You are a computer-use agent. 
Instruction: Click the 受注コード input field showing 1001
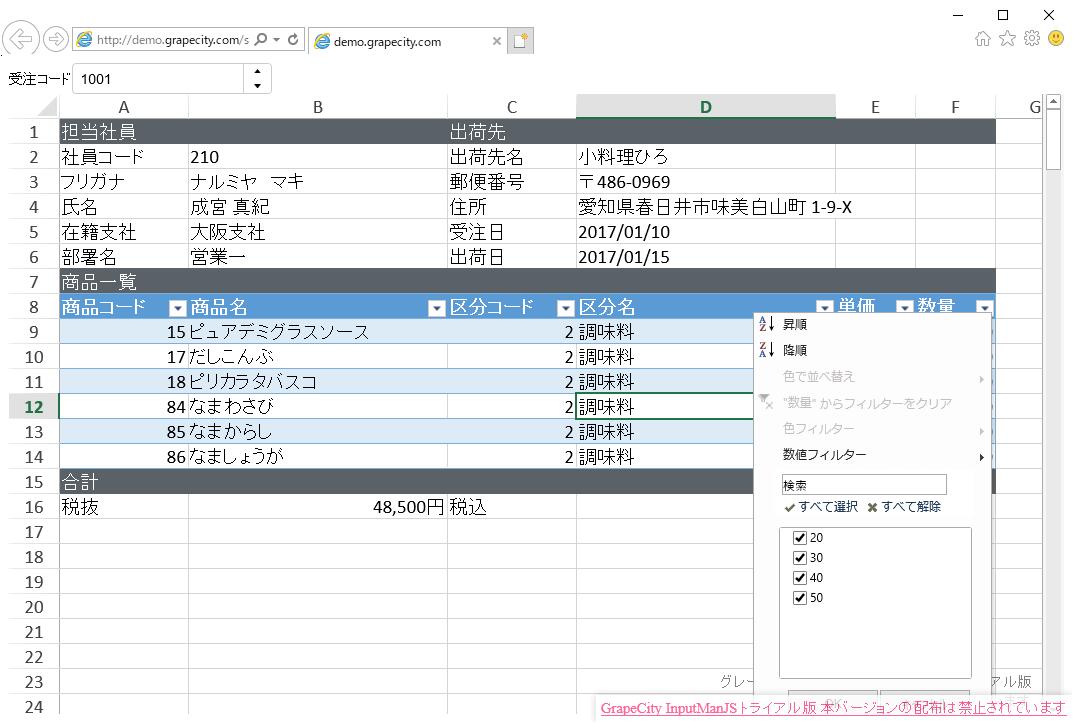[159, 79]
